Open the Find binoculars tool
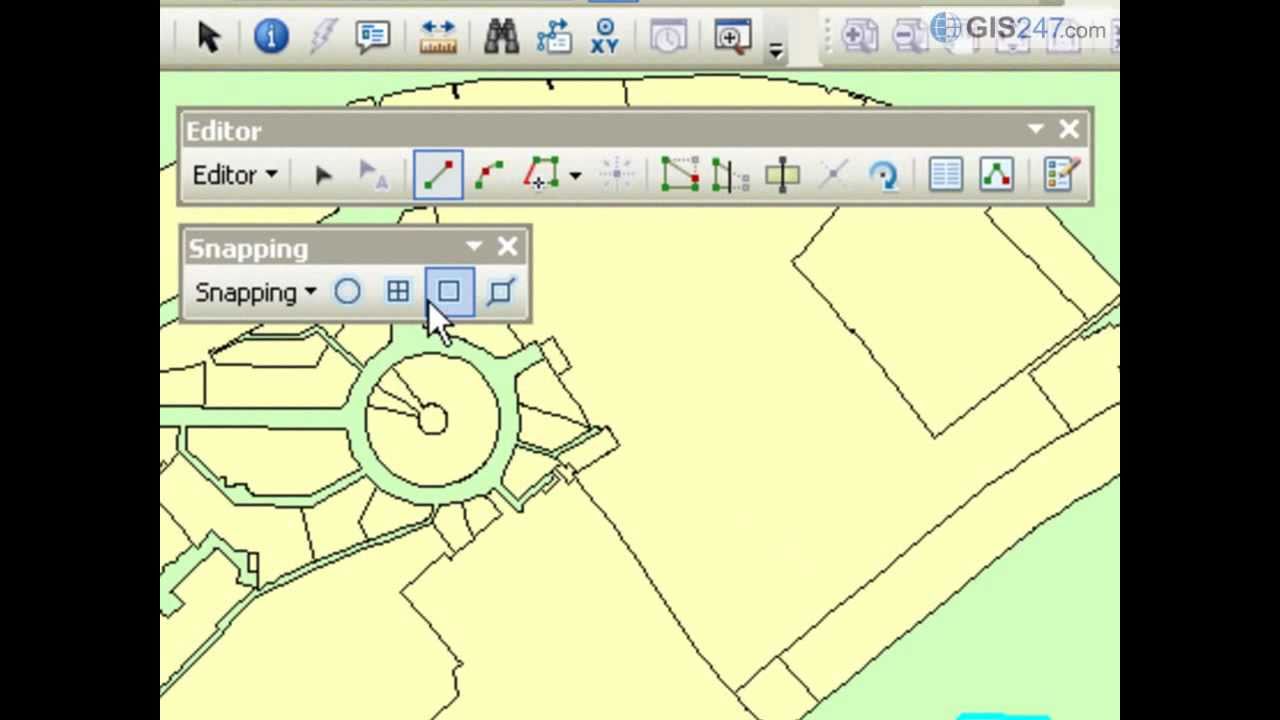1280x720 pixels. [501, 37]
